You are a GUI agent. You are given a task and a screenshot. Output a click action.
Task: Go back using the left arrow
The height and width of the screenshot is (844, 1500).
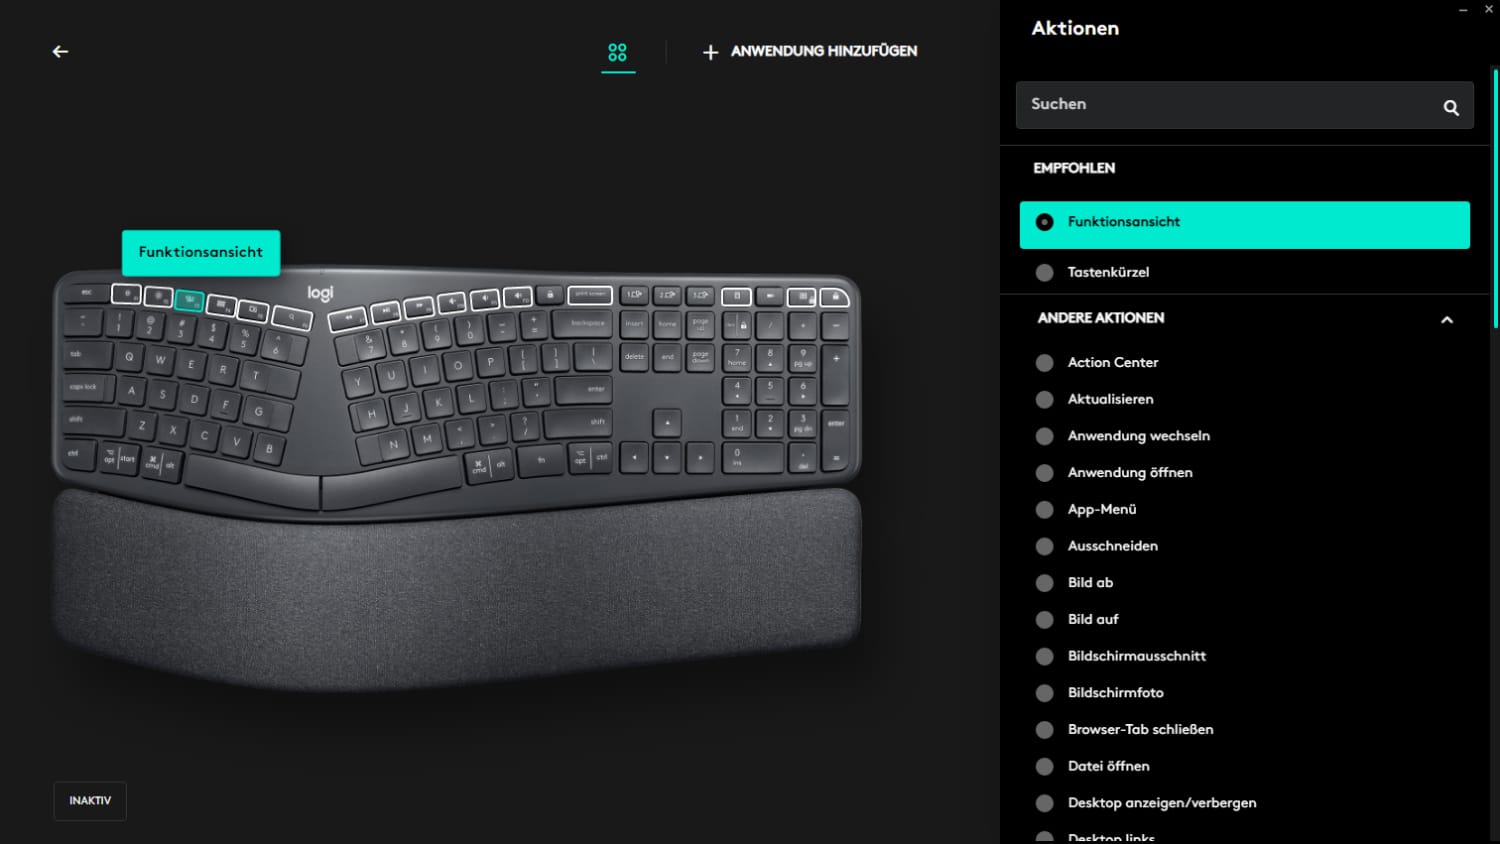click(x=60, y=51)
